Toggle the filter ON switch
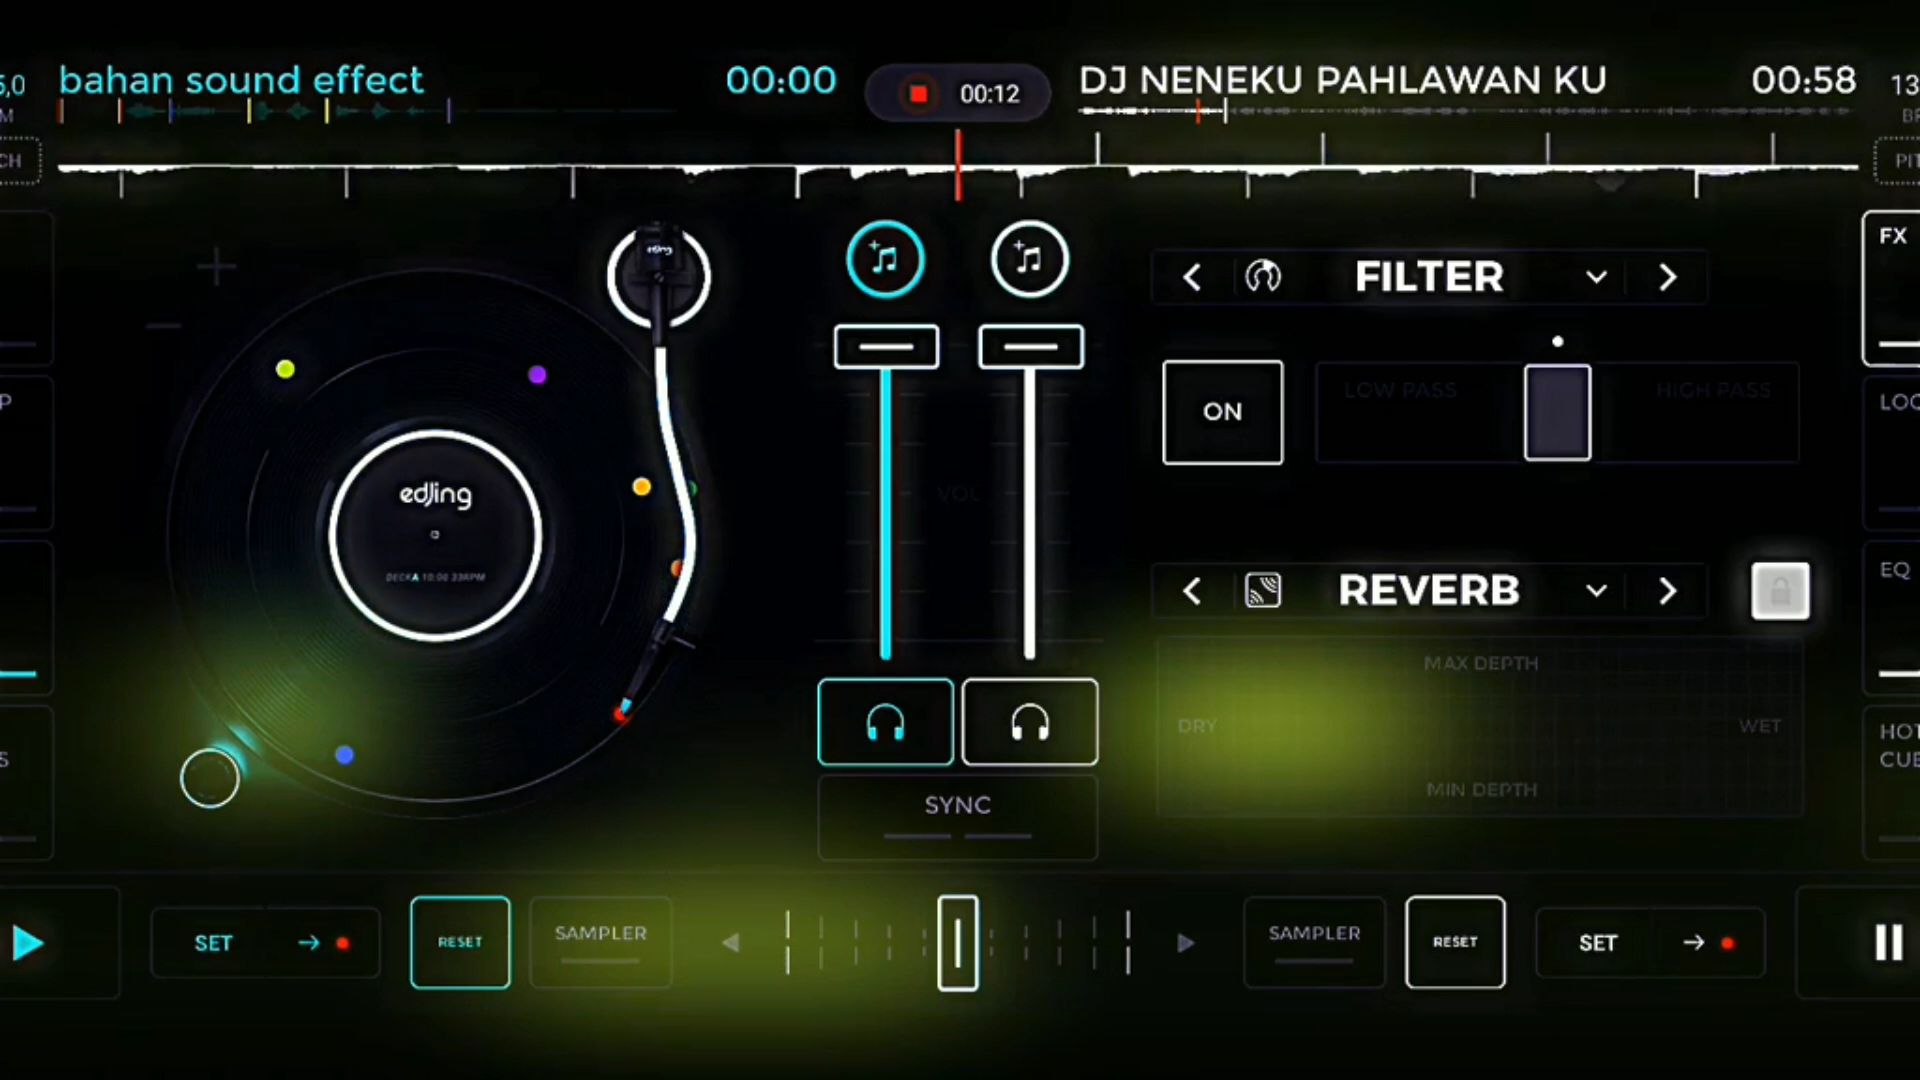 (1222, 412)
